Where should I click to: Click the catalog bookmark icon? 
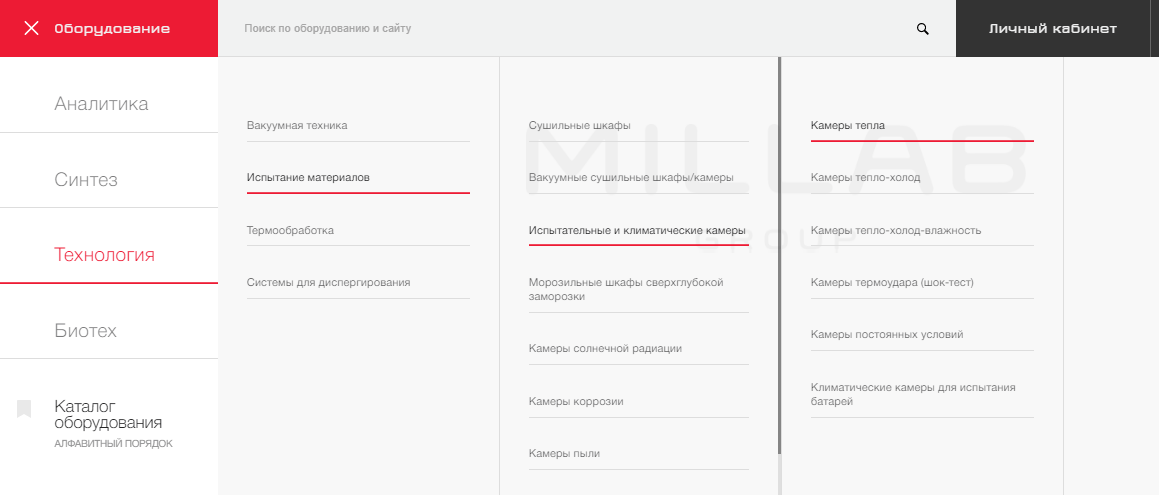coord(24,408)
